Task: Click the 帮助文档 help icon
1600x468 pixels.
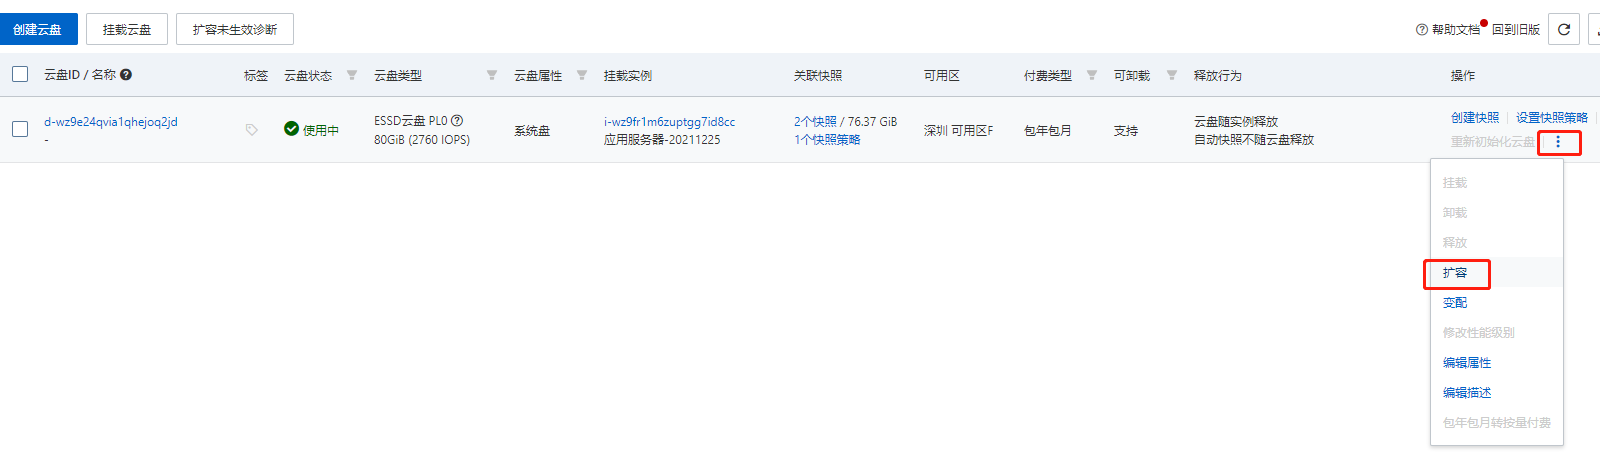Action: [1422, 30]
